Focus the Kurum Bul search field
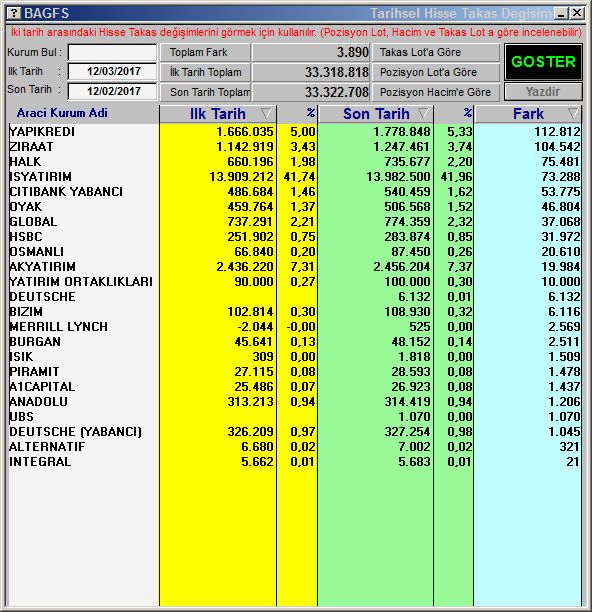This screenshot has width=592, height=612. (112, 52)
